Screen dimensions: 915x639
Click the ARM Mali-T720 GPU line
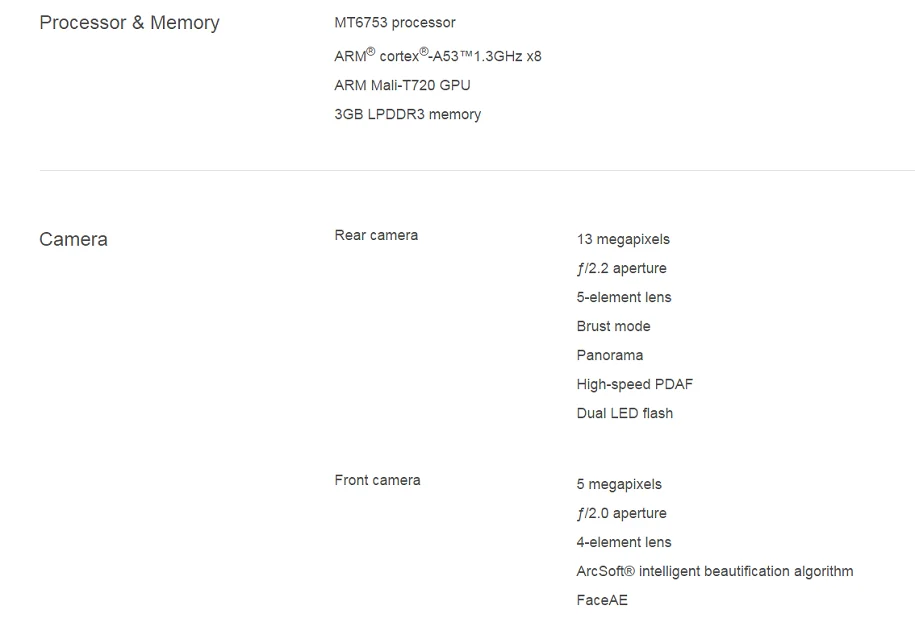click(x=402, y=85)
